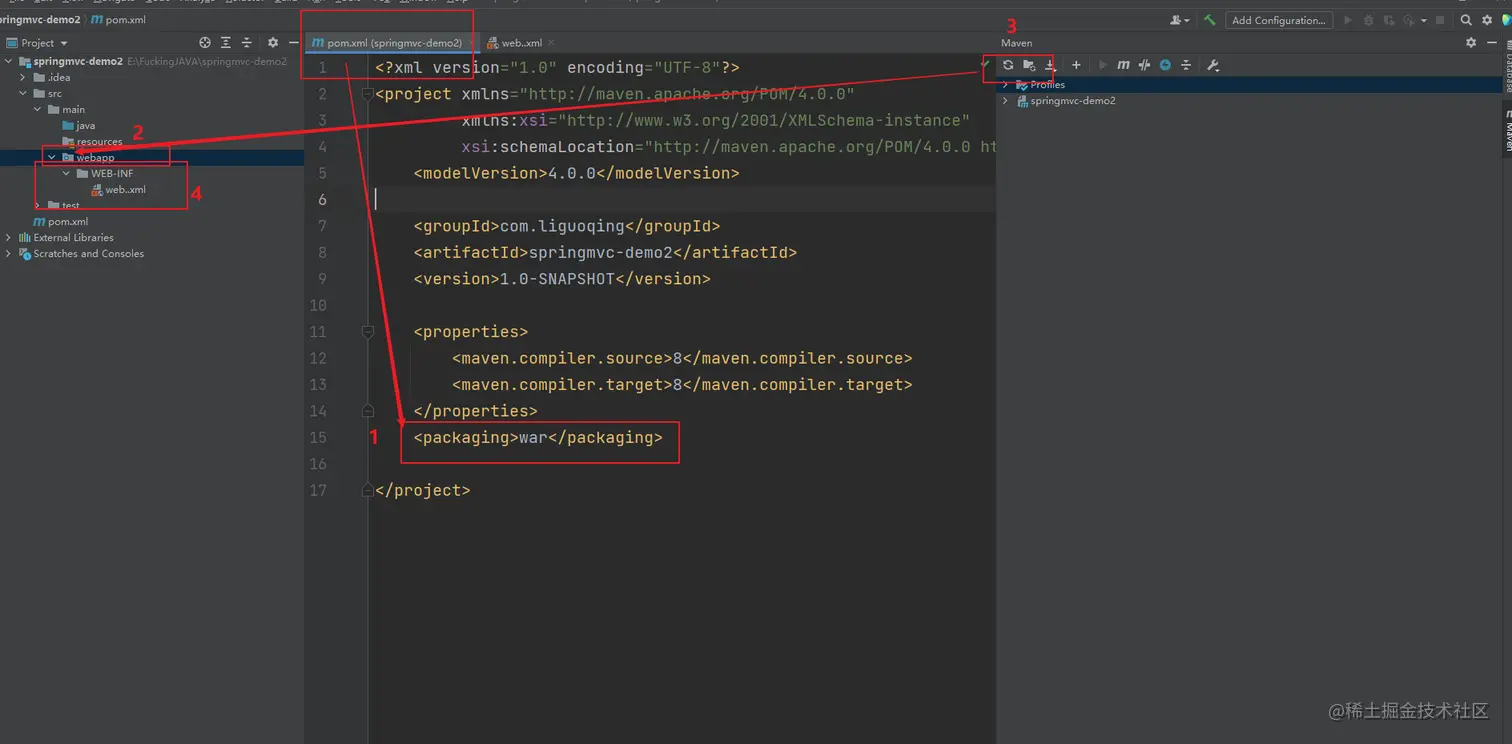
Task: Open the Project view dropdown
Action: pos(38,43)
